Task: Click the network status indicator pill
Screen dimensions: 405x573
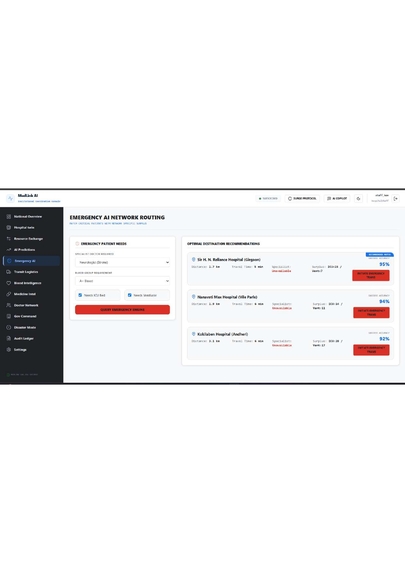Action: [268, 198]
